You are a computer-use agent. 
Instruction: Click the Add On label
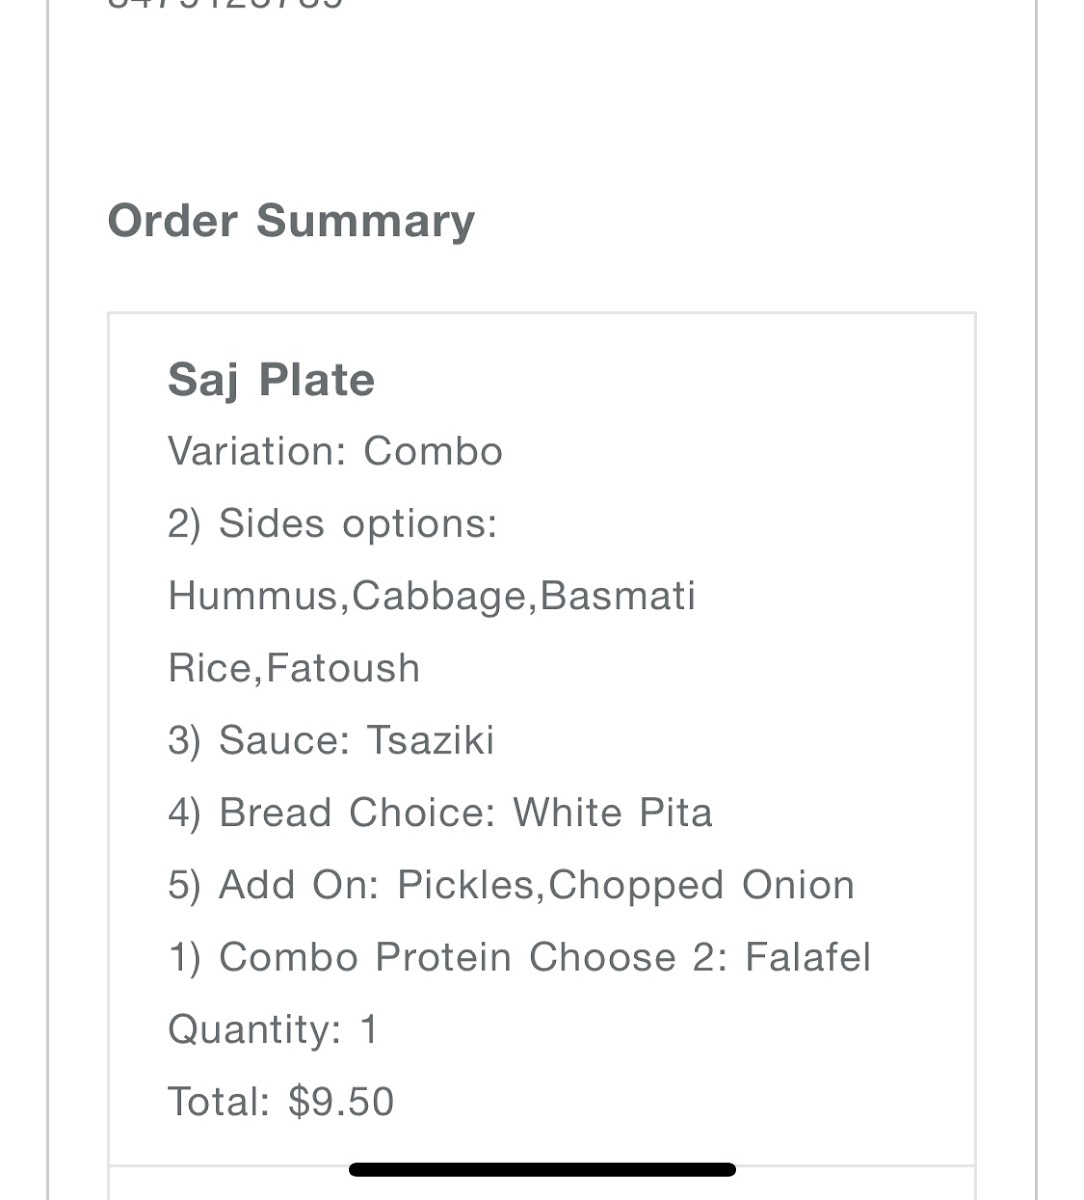click(x=298, y=885)
